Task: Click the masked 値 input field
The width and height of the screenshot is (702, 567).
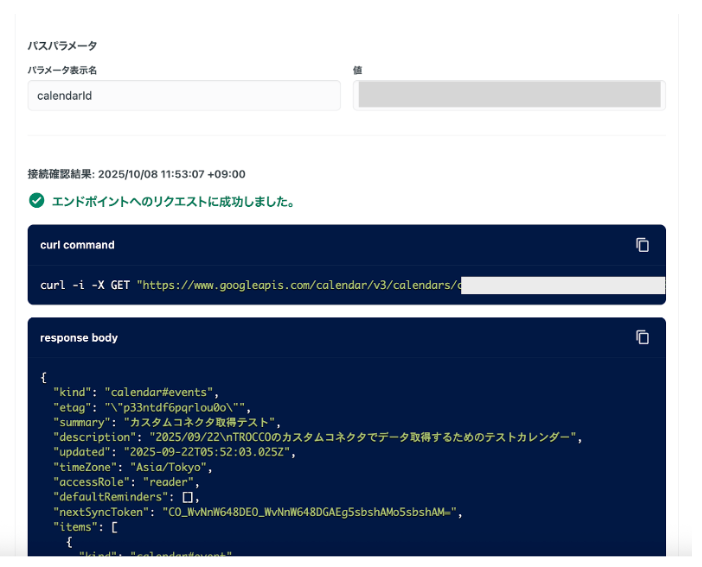Action: [509, 95]
